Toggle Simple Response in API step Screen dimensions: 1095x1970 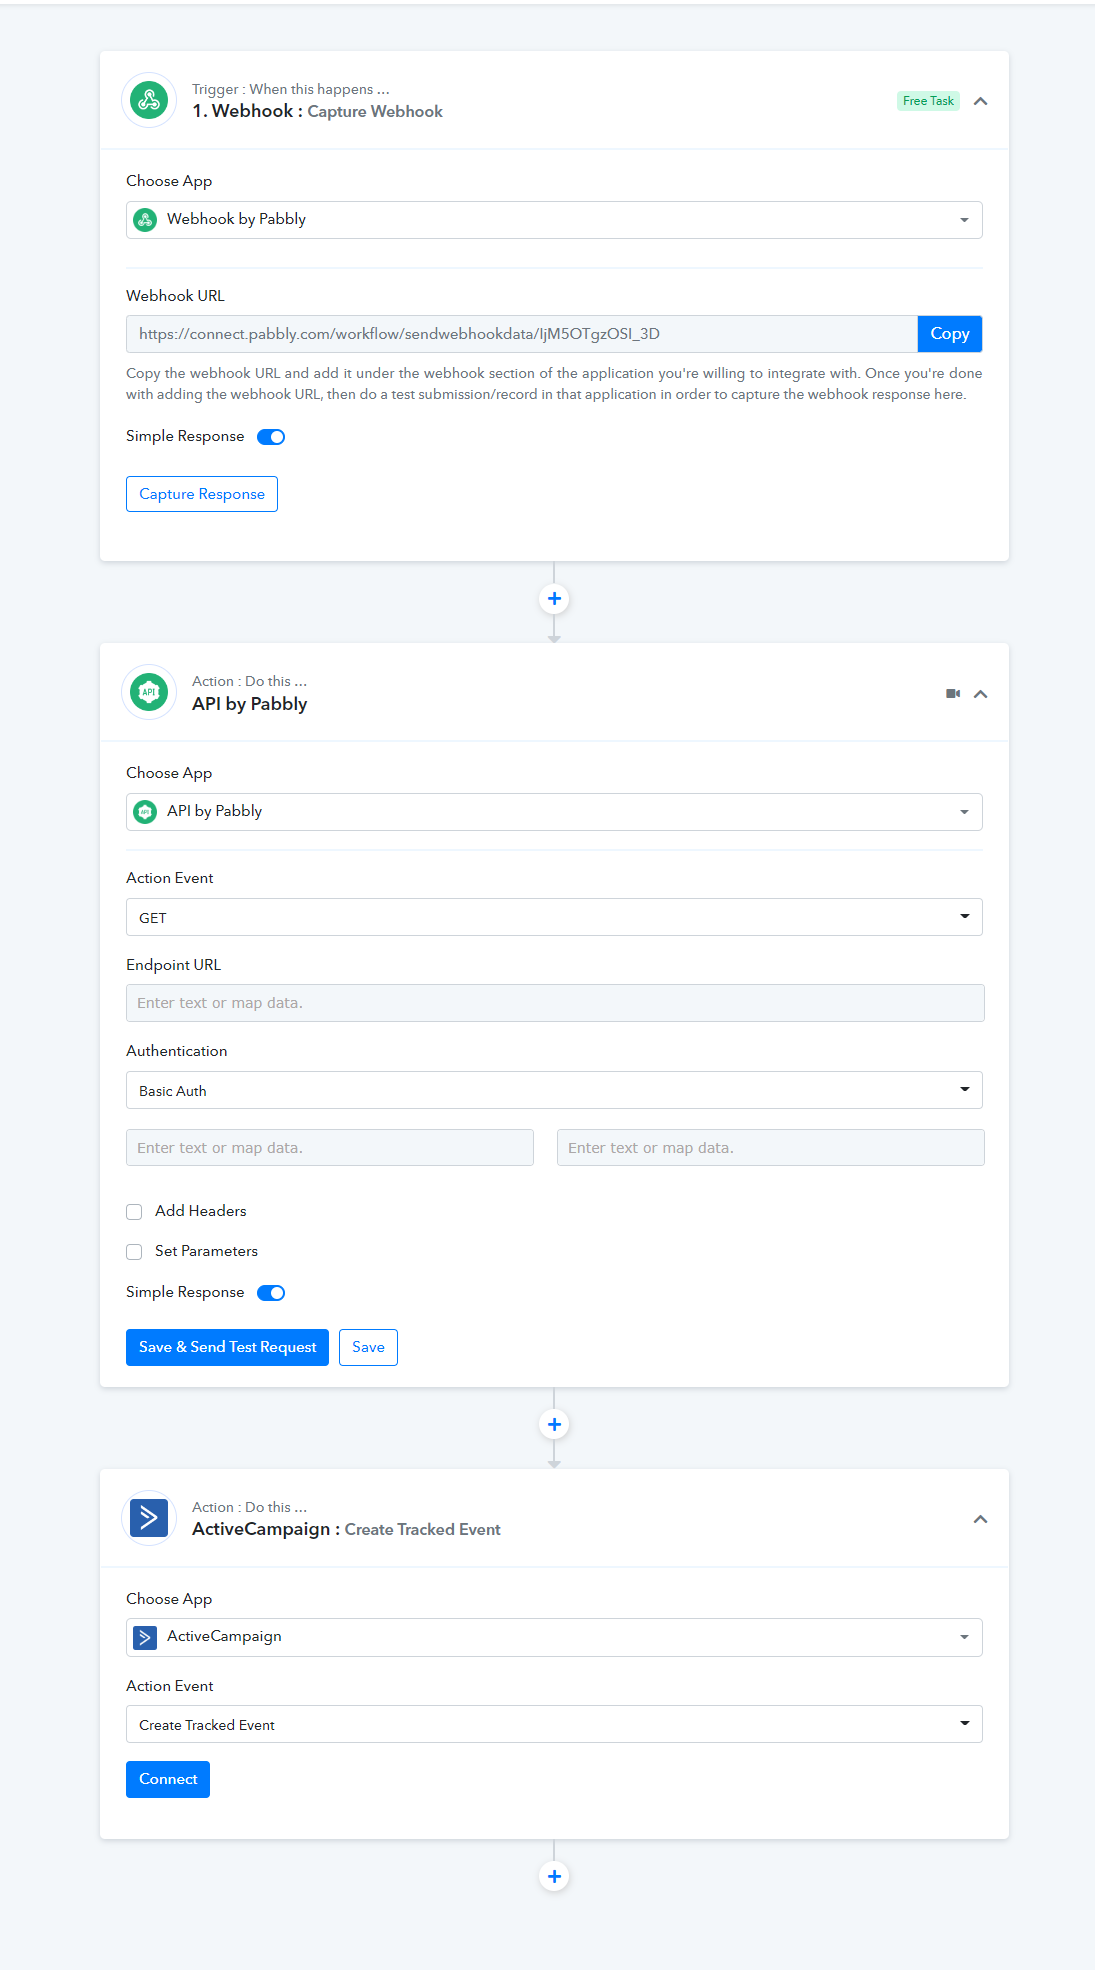(x=271, y=1293)
